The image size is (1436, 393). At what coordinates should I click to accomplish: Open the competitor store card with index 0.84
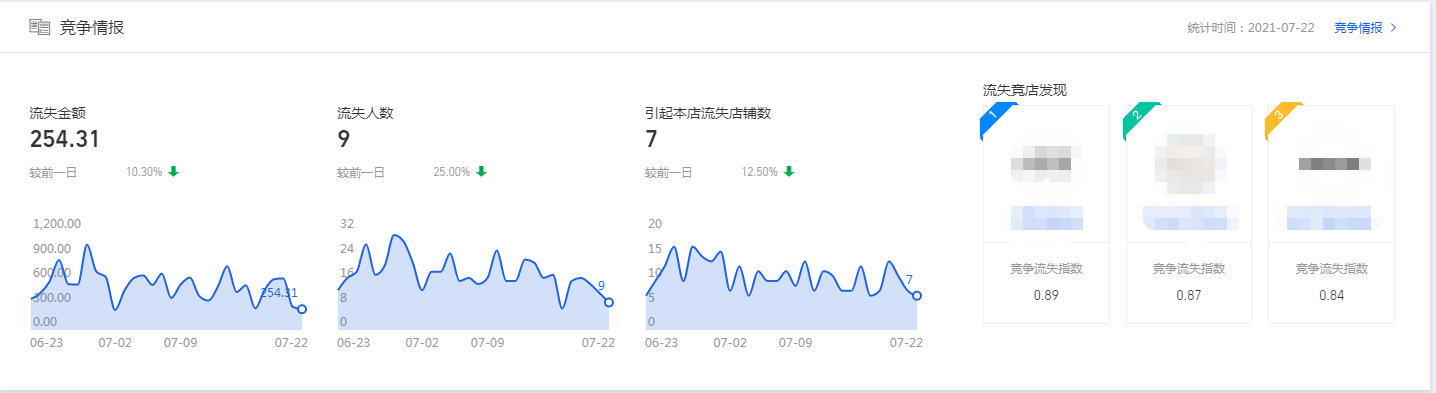(x=1331, y=213)
